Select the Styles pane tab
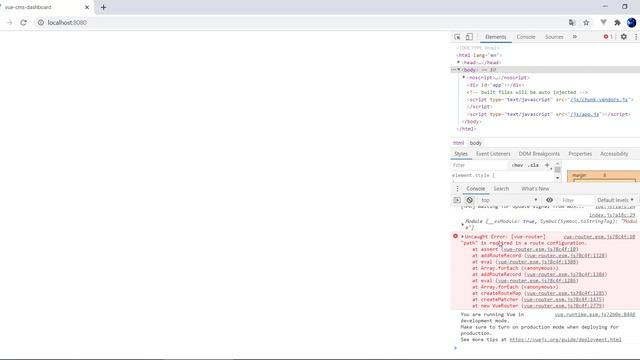 pyautogui.click(x=461, y=154)
